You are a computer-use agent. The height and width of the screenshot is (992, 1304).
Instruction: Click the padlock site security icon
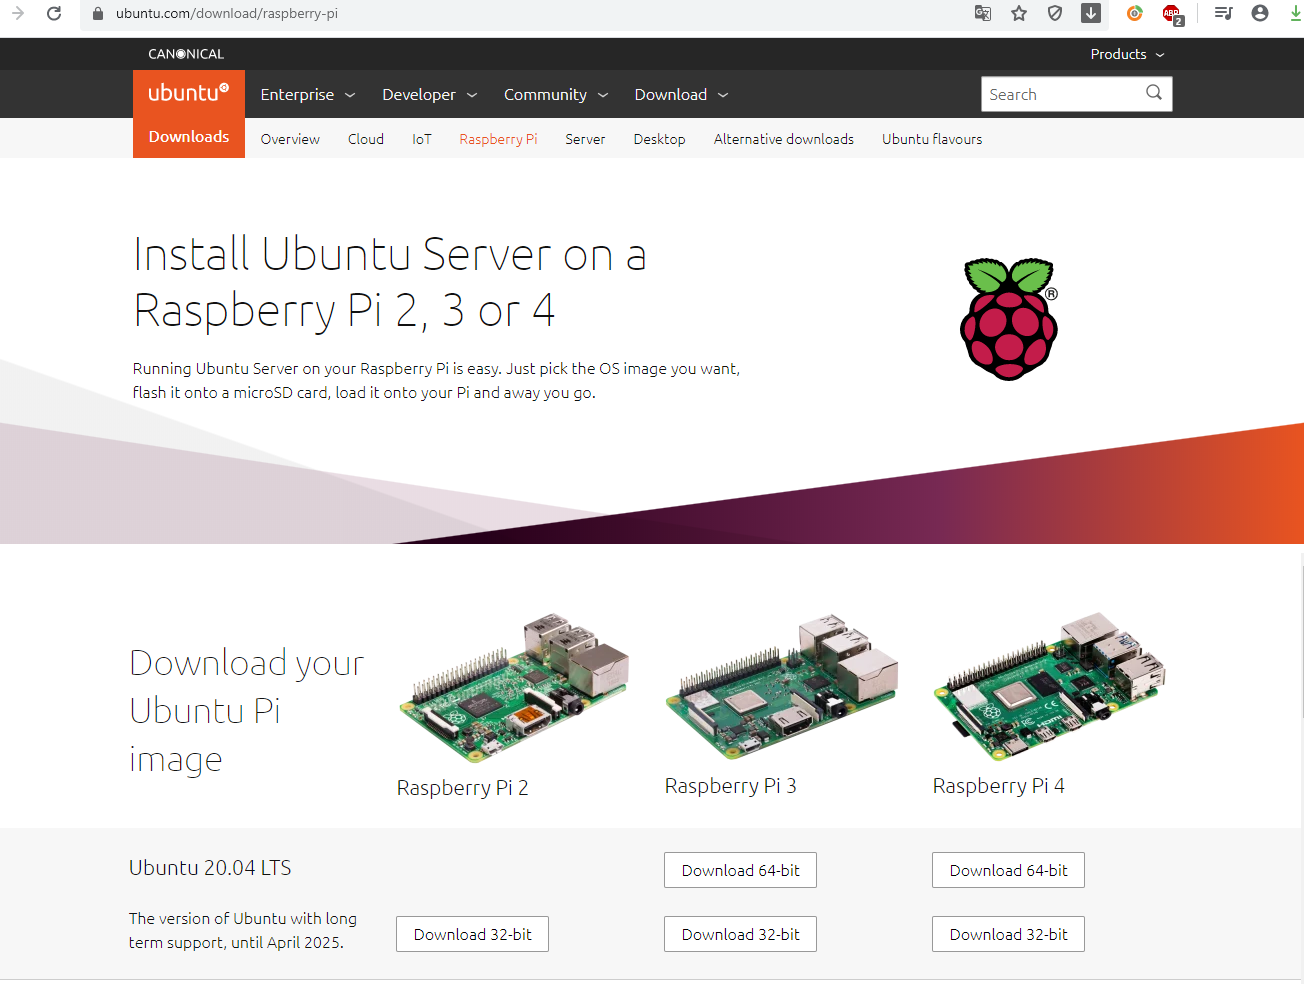[x=97, y=13]
